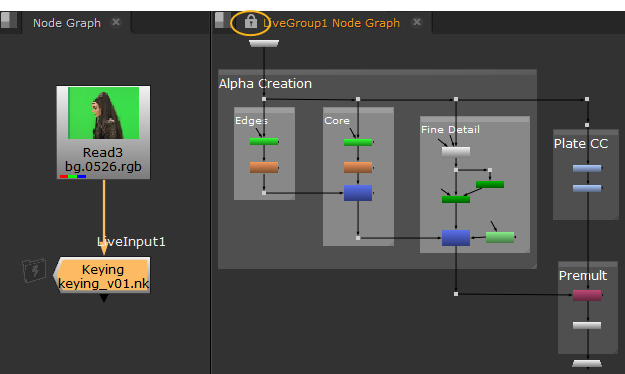Viewport: 625px width, 374px height.
Task: Click the output arrow below Keying node
Action: coord(104,298)
